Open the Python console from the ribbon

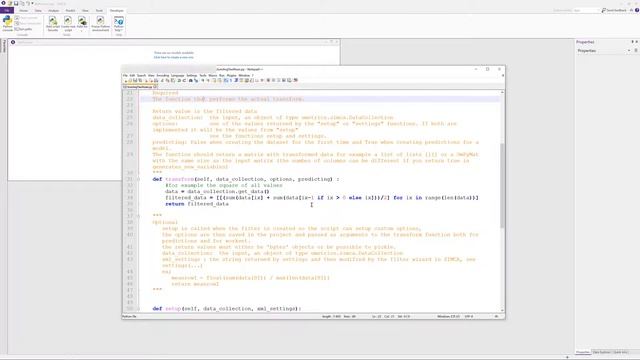tap(7, 24)
